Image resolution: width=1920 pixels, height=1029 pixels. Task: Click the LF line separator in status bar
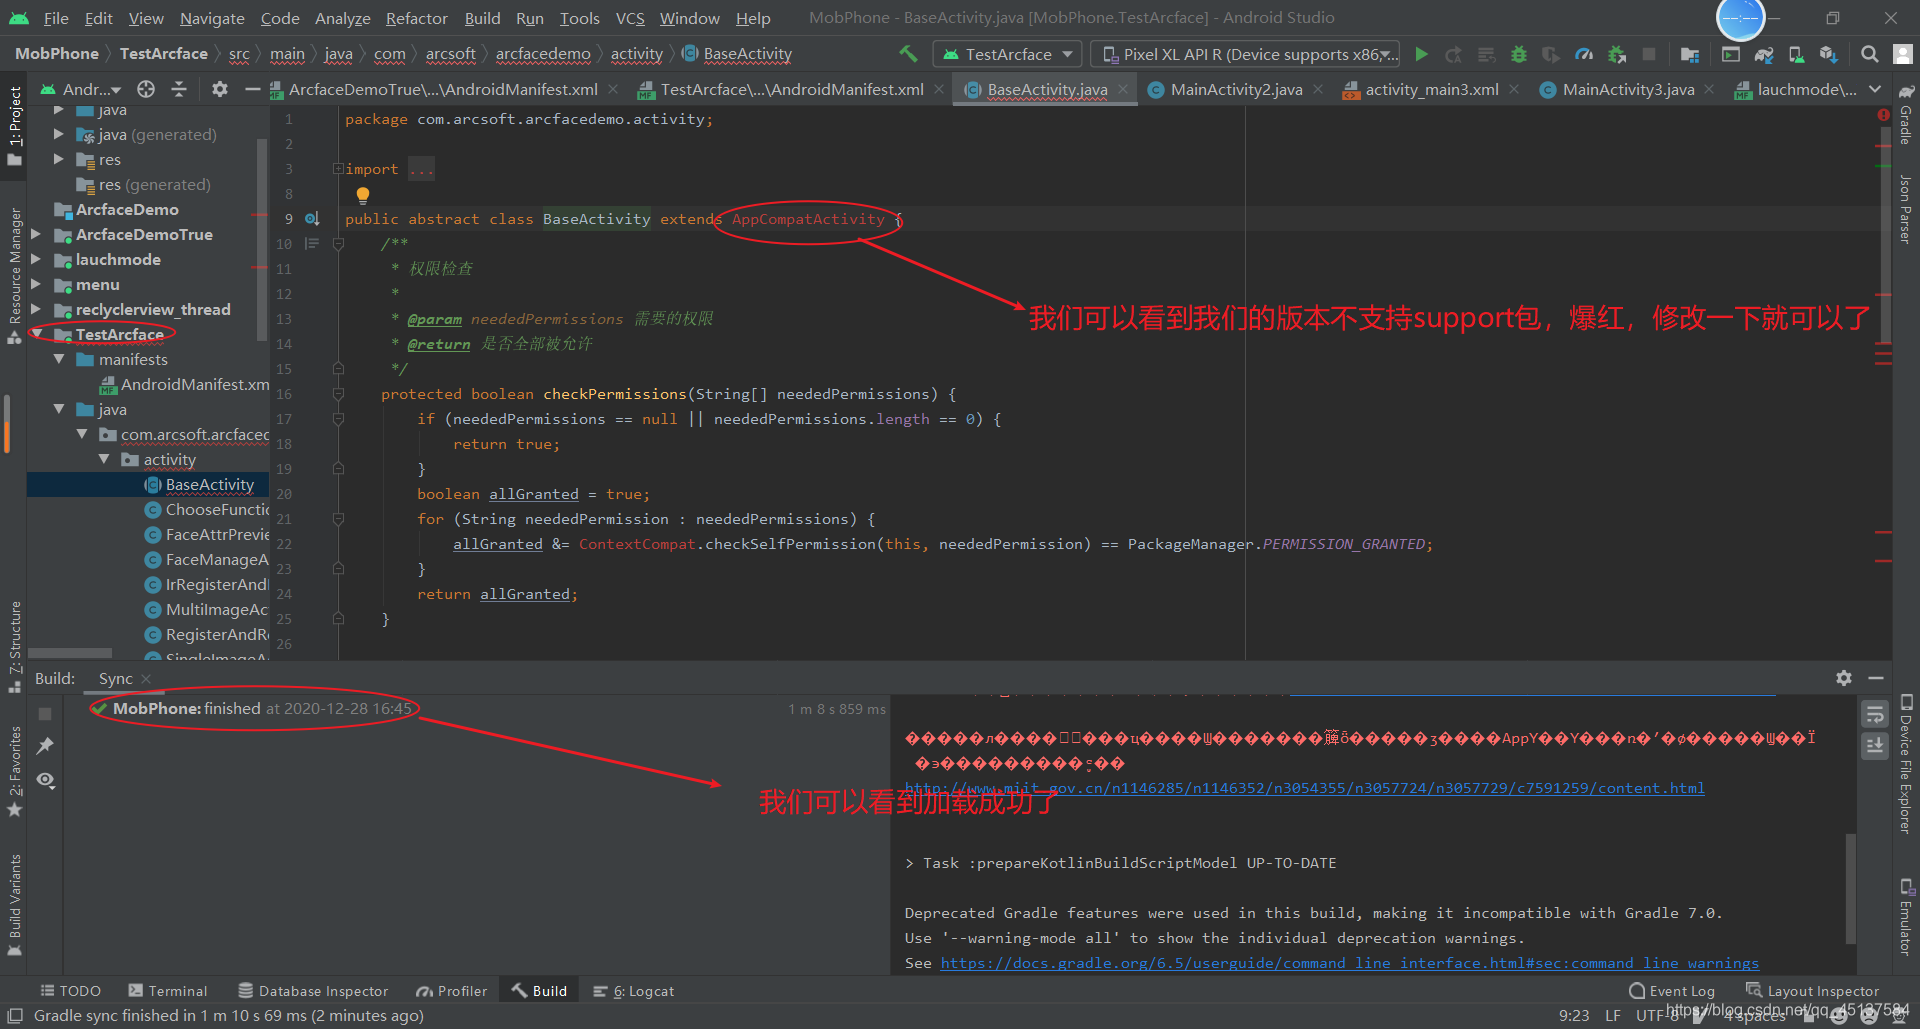click(1612, 1015)
